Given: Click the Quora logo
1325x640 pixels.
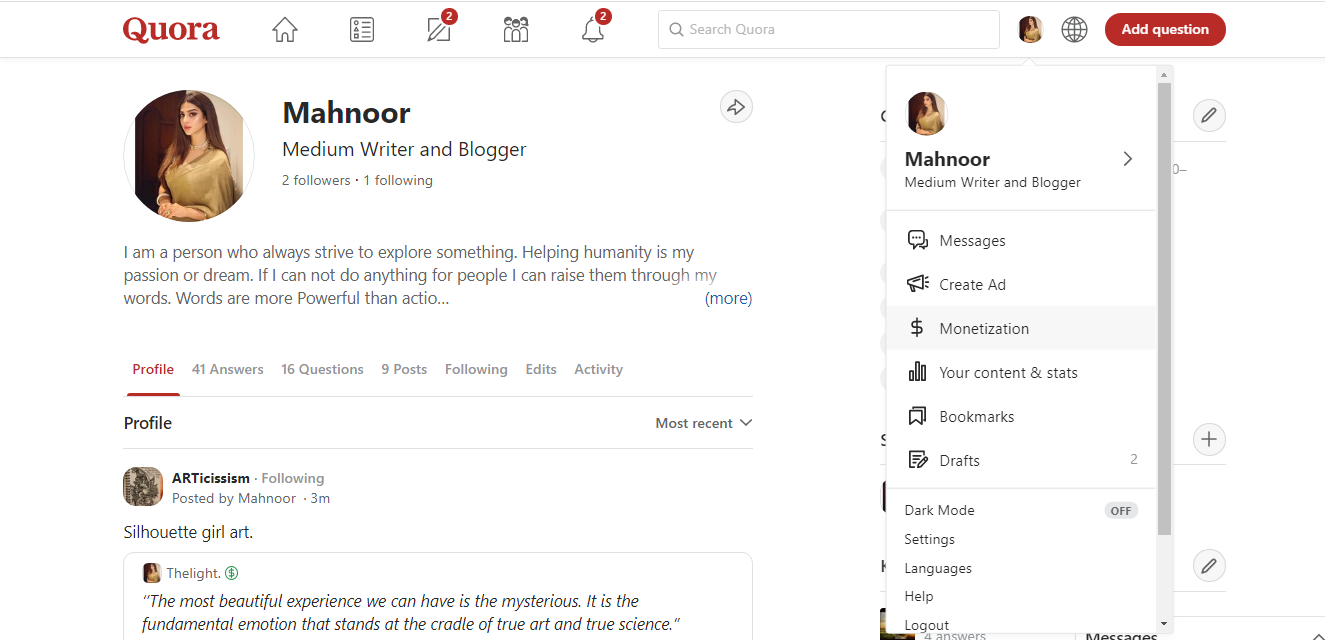Looking at the screenshot, I should click(x=171, y=29).
